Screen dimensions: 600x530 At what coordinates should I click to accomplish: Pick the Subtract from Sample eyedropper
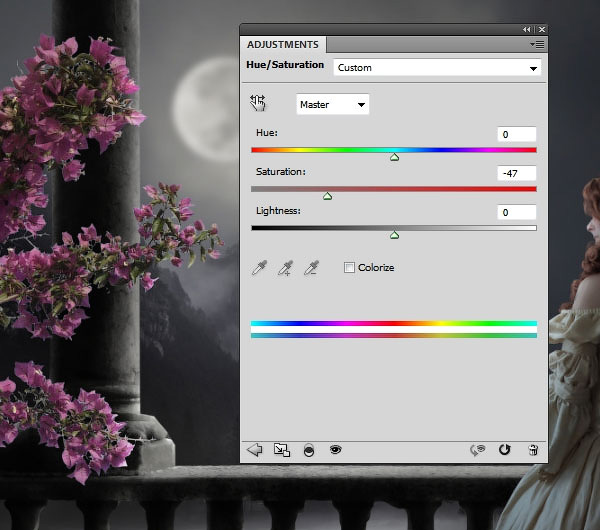coord(311,268)
